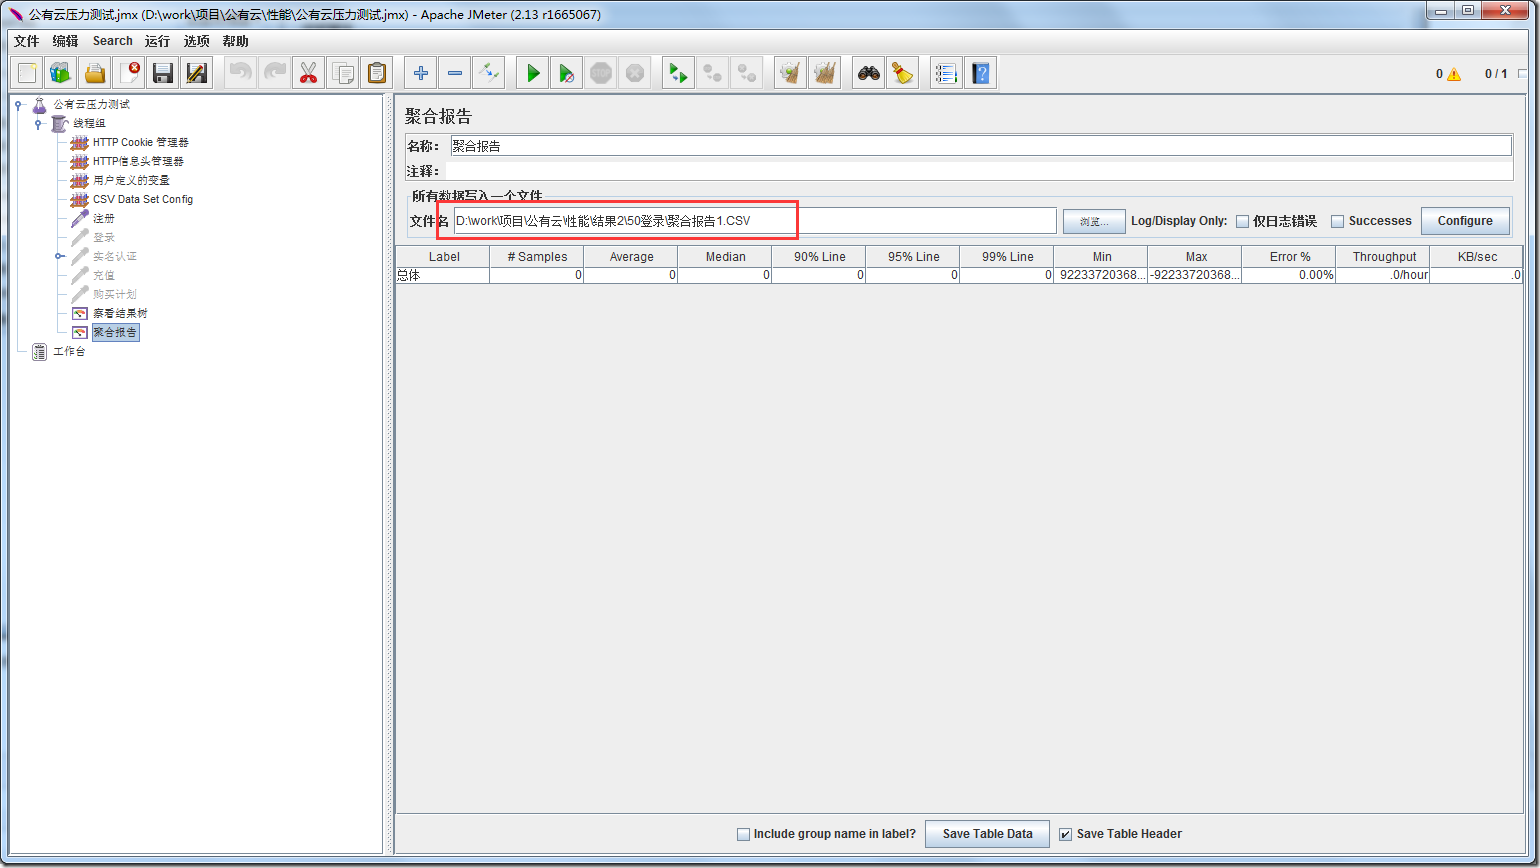Click the 文件名 file path input field
This screenshot has height=868, width=1540.
tap(755, 221)
